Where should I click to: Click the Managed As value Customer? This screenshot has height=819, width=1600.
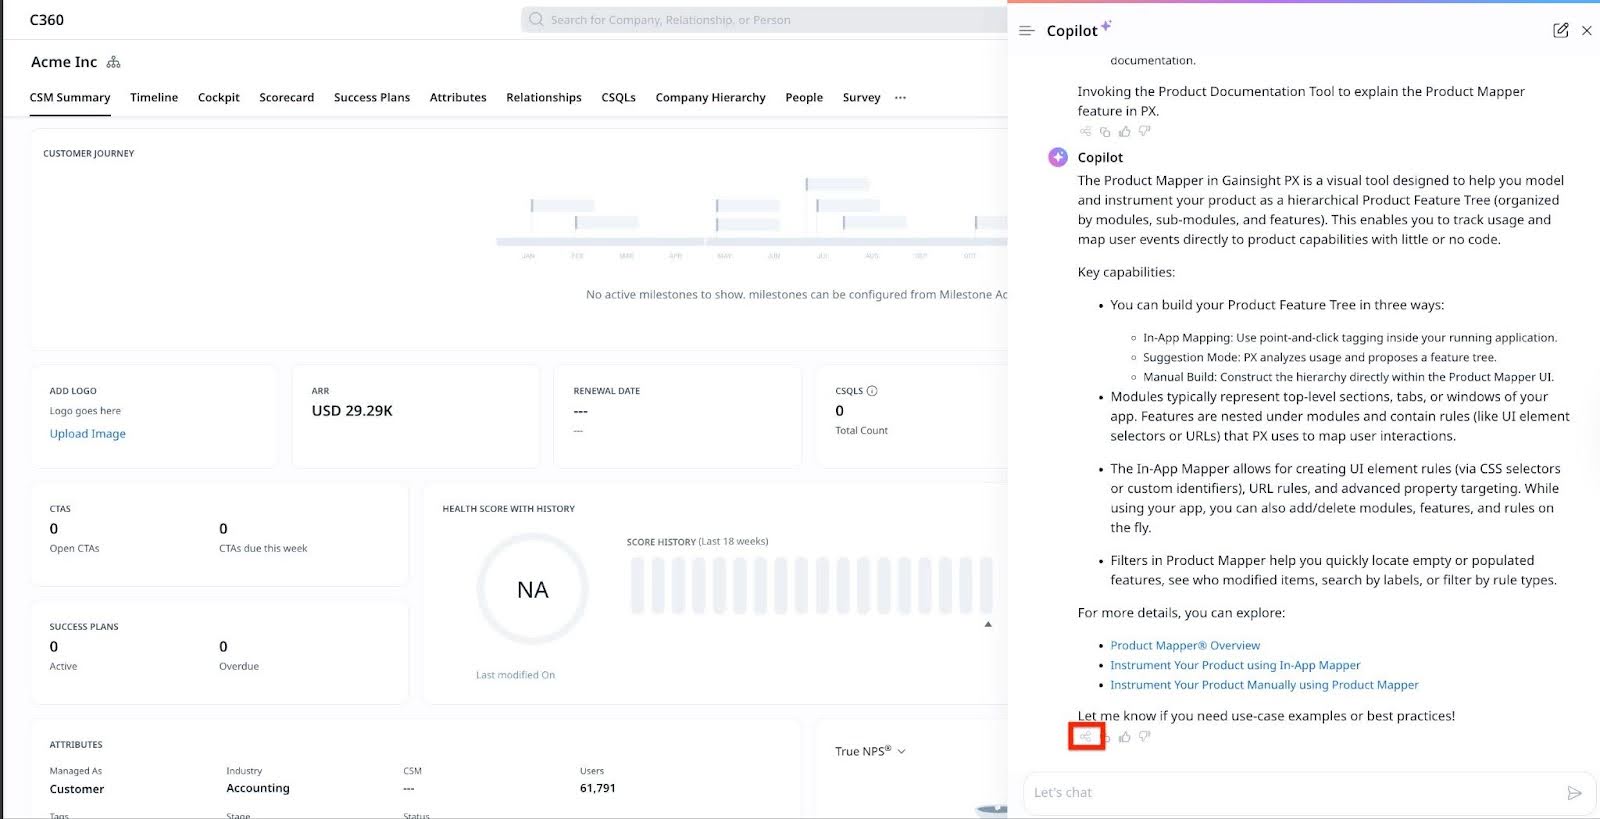point(77,789)
